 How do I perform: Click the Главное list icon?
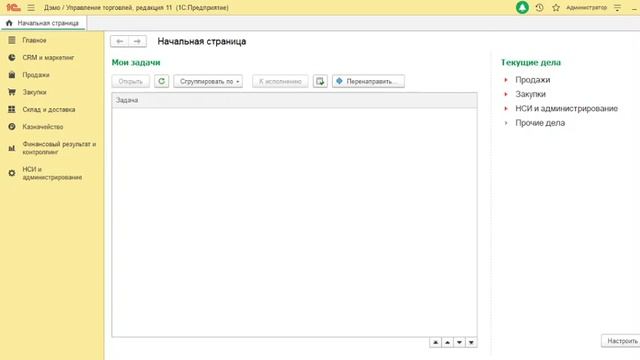(x=12, y=40)
